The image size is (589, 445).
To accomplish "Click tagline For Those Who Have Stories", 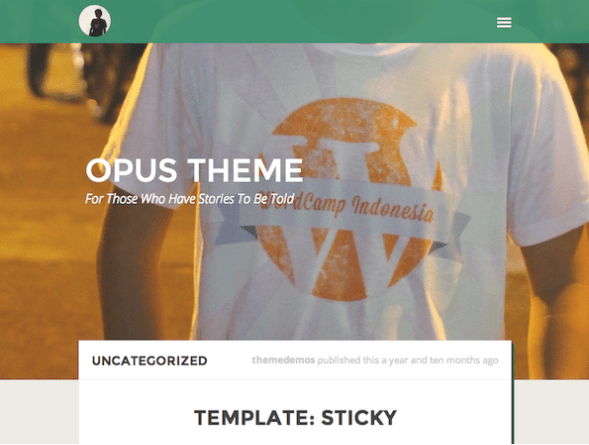I will coord(189,199).
